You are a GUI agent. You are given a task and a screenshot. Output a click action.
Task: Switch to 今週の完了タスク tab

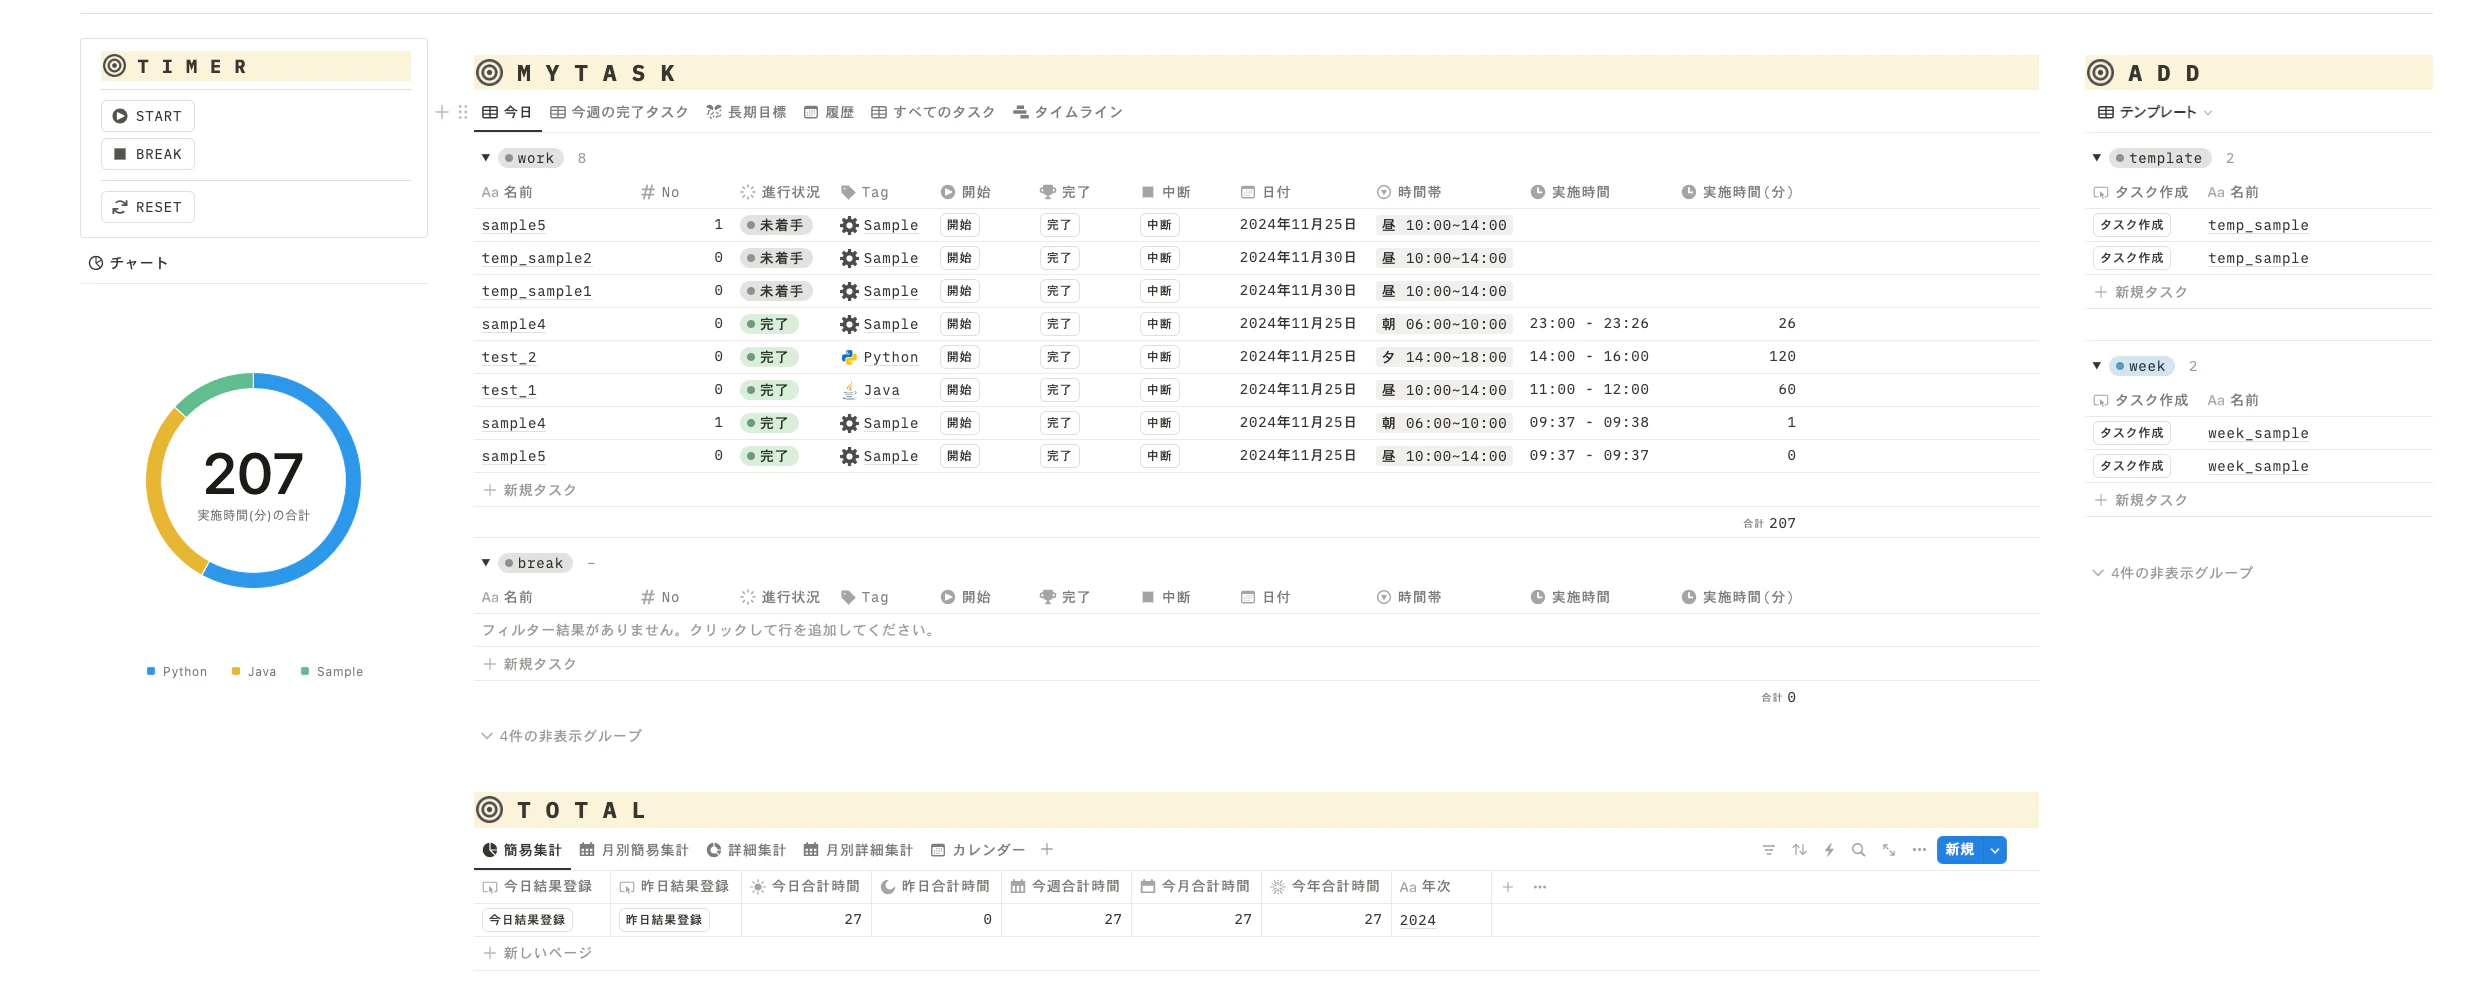[x=619, y=112]
